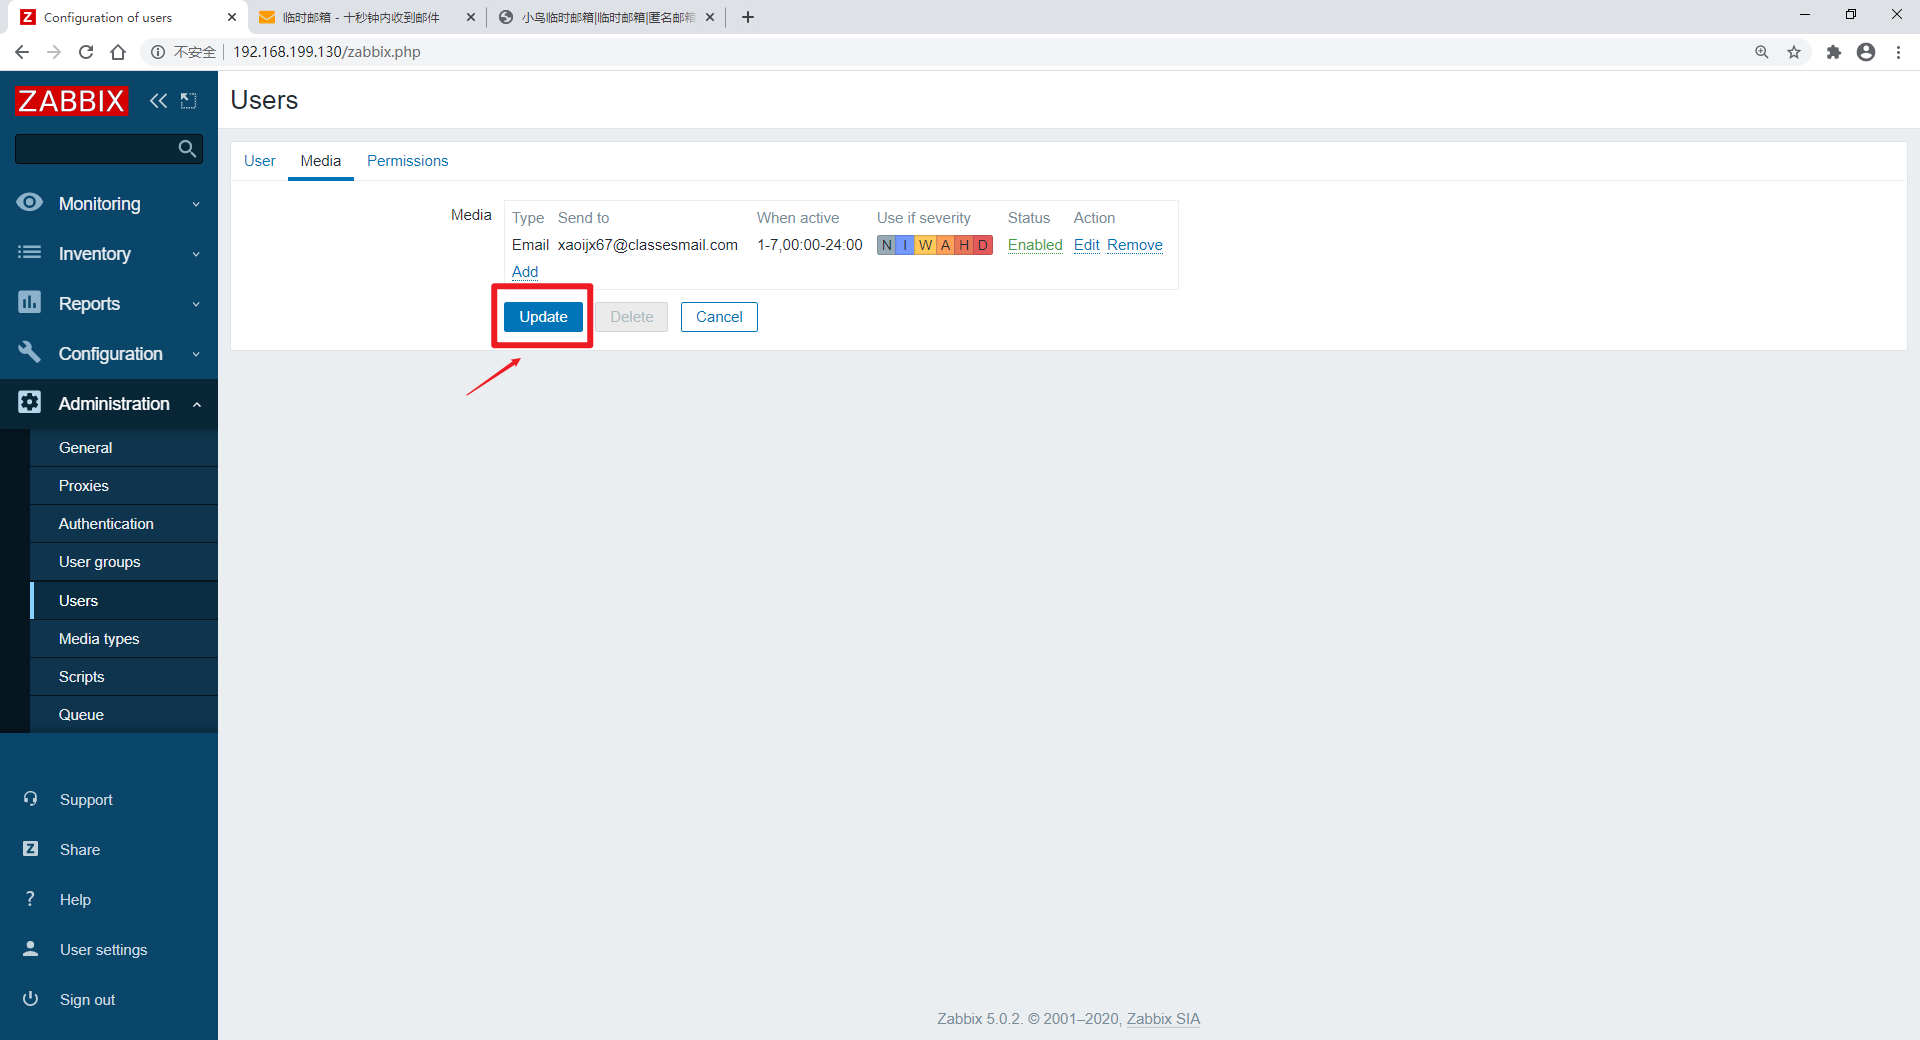Click the N (Not classified) severity swatch
Viewport: 1920px width, 1040px height.
pyautogui.click(x=886, y=245)
